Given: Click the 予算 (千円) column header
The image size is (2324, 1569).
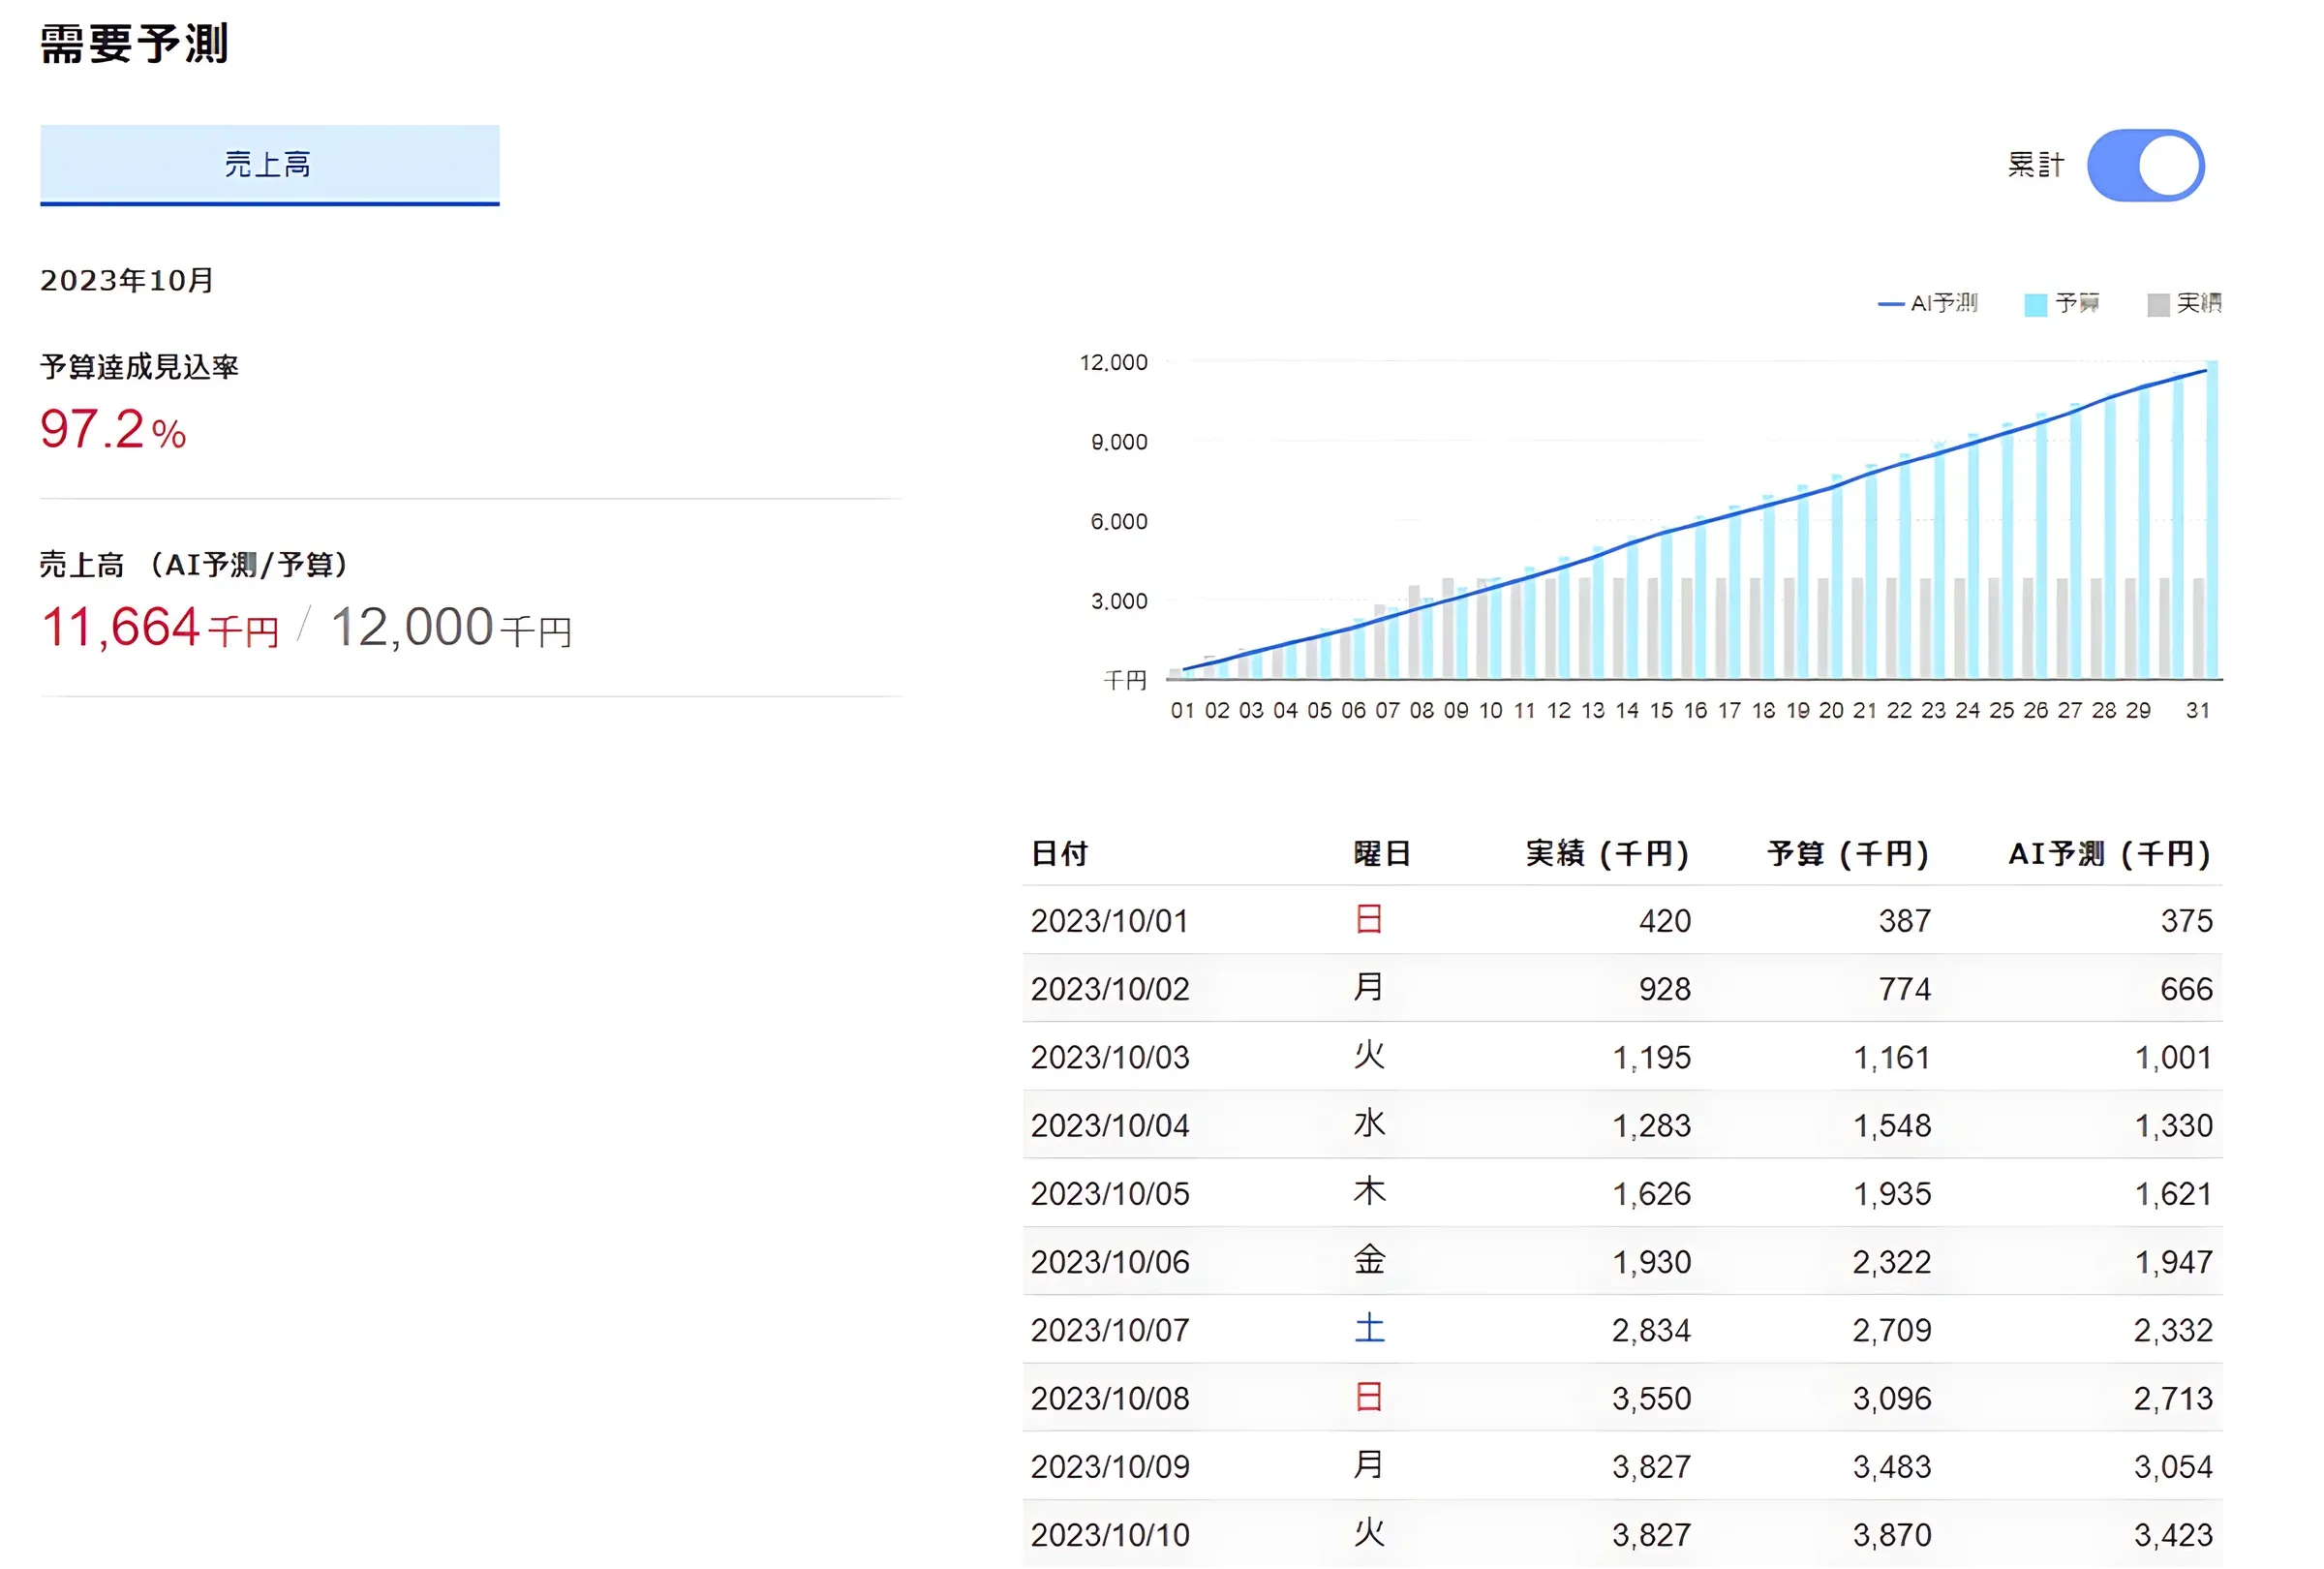Looking at the screenshot, I should pyautogui.click(x=1848, y=854).
